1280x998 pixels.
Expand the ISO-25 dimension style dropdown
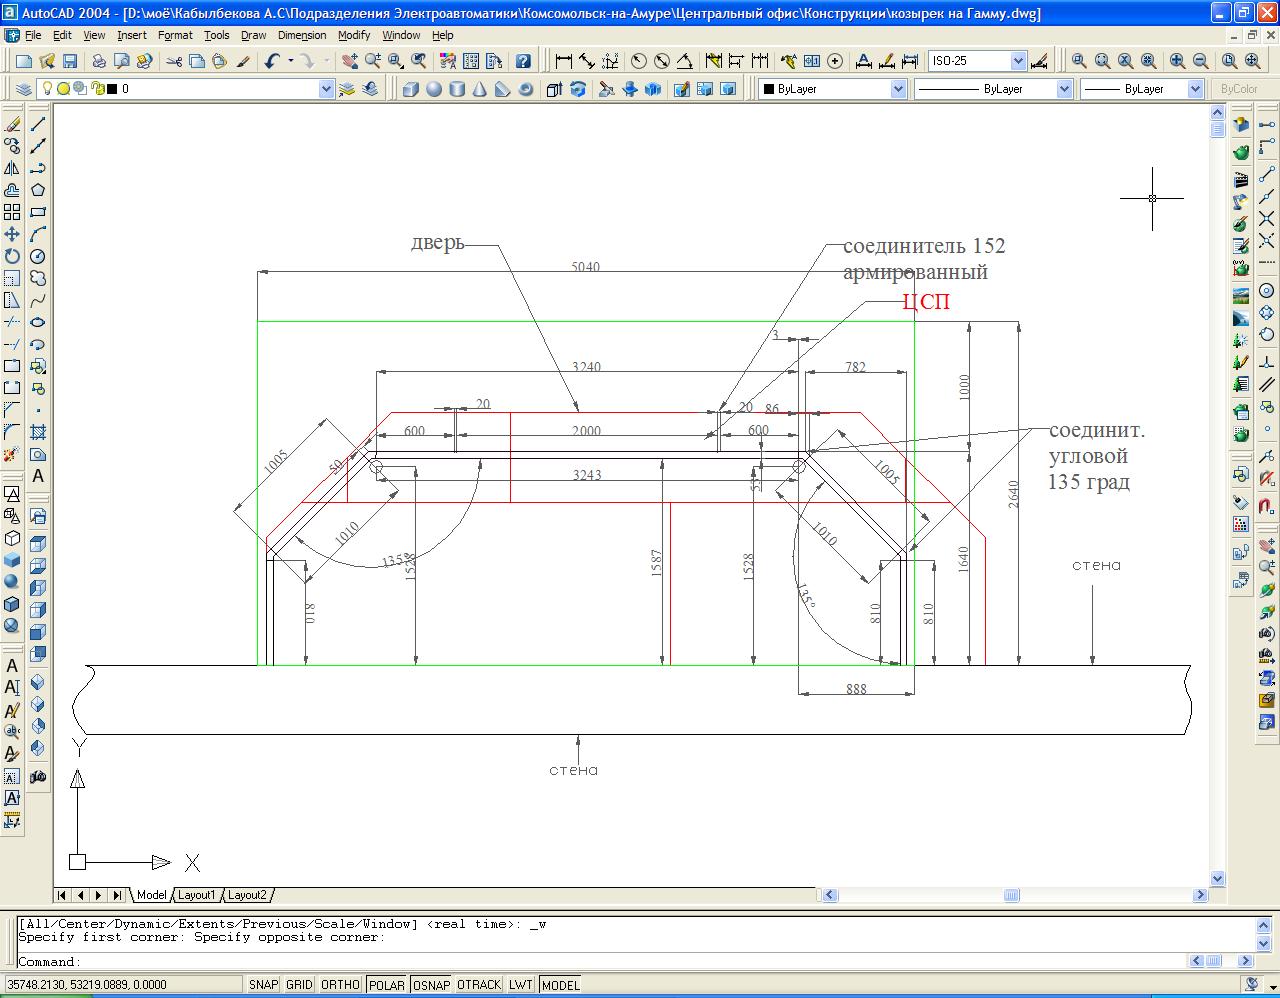tap(1018, 61)
